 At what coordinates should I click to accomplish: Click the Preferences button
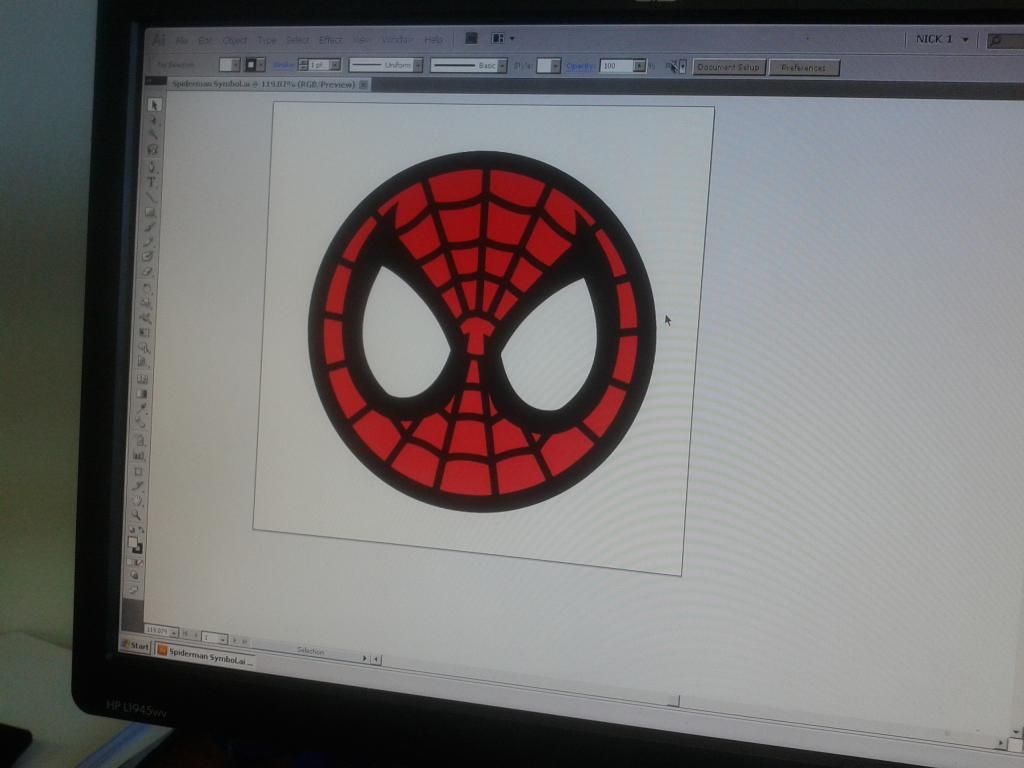[x=803, y=67]
